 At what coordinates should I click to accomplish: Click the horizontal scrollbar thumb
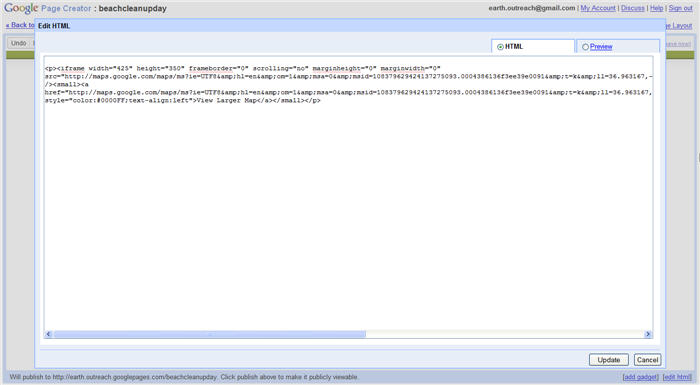coord(210,334)
